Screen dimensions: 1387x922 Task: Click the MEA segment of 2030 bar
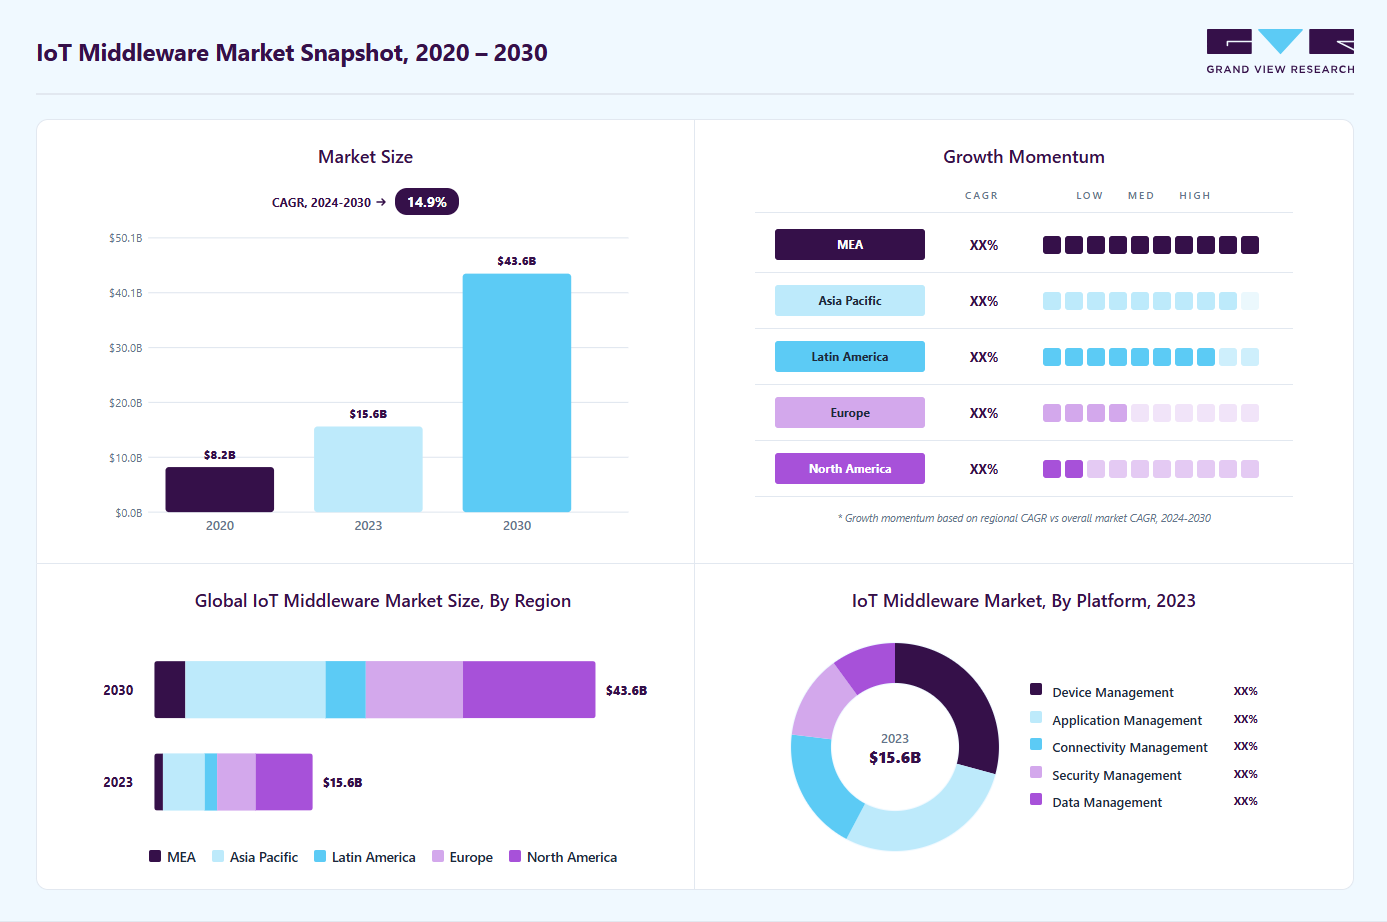[170, 690]
